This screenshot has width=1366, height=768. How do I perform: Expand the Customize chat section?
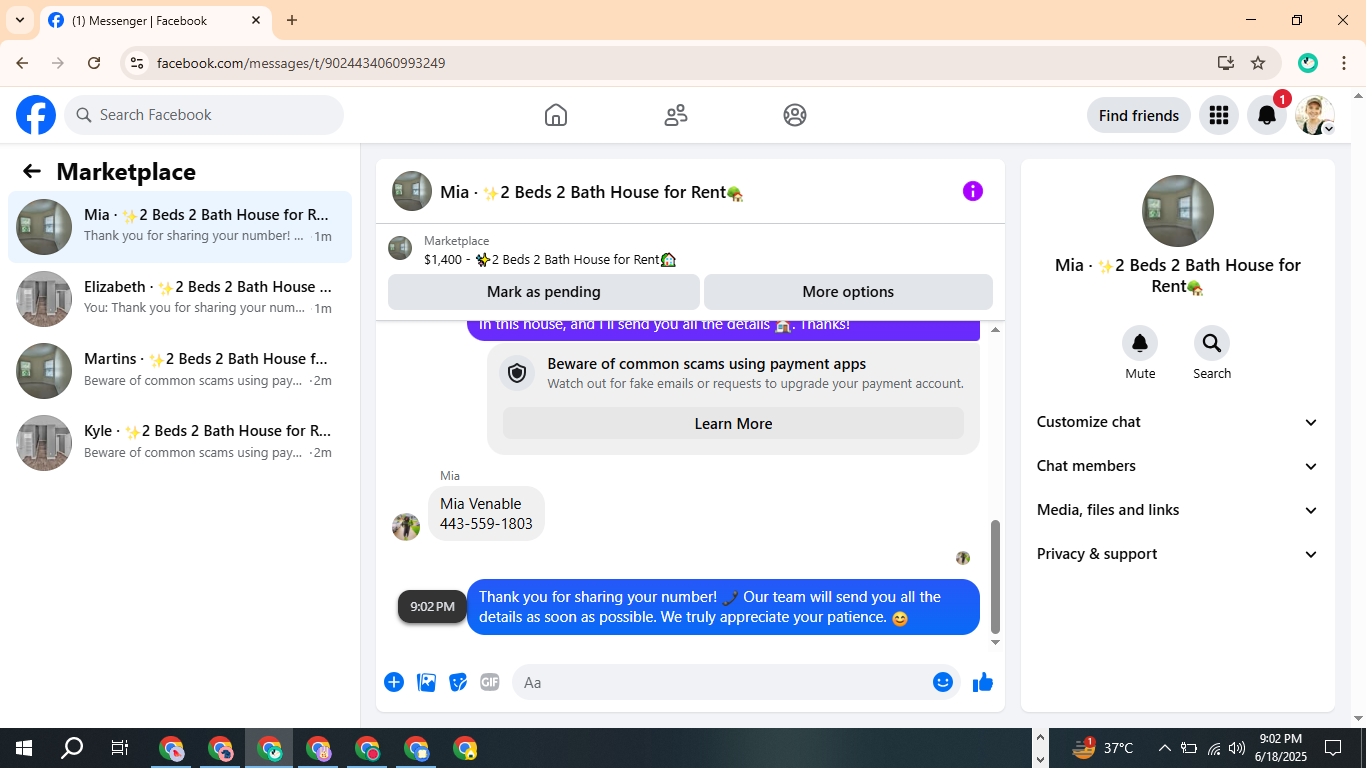click(1178, 422)
